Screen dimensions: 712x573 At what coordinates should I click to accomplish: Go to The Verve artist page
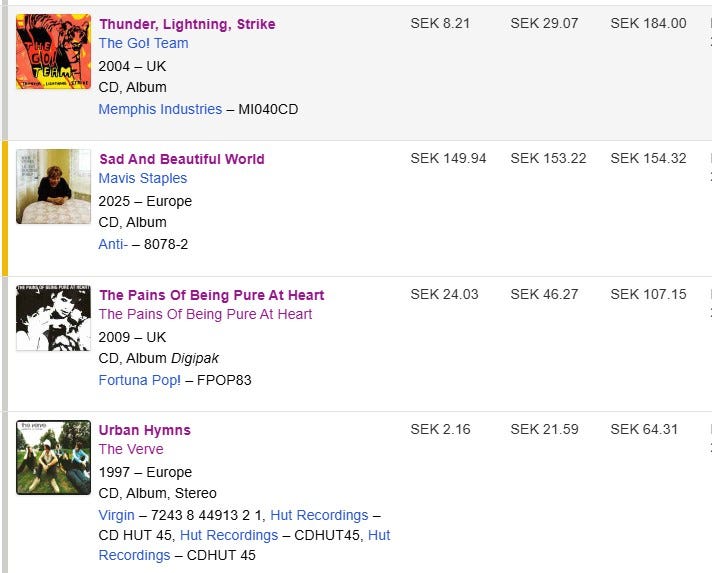click(130, 449)
